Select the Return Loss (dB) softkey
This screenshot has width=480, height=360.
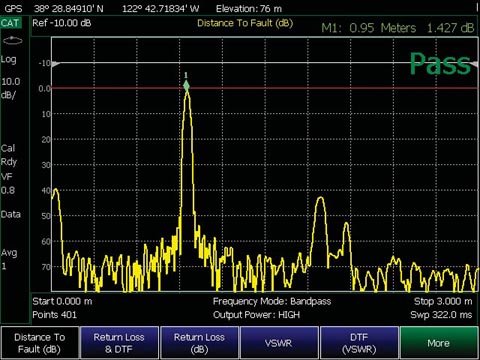pyautogui.click(x=199, y=343)
